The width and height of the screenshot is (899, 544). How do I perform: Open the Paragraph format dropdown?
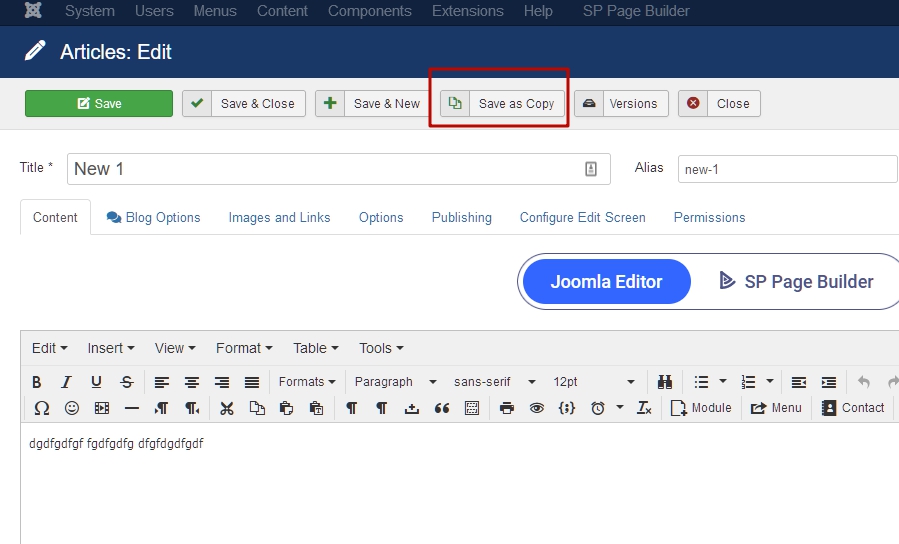click(x=395, y=382)
